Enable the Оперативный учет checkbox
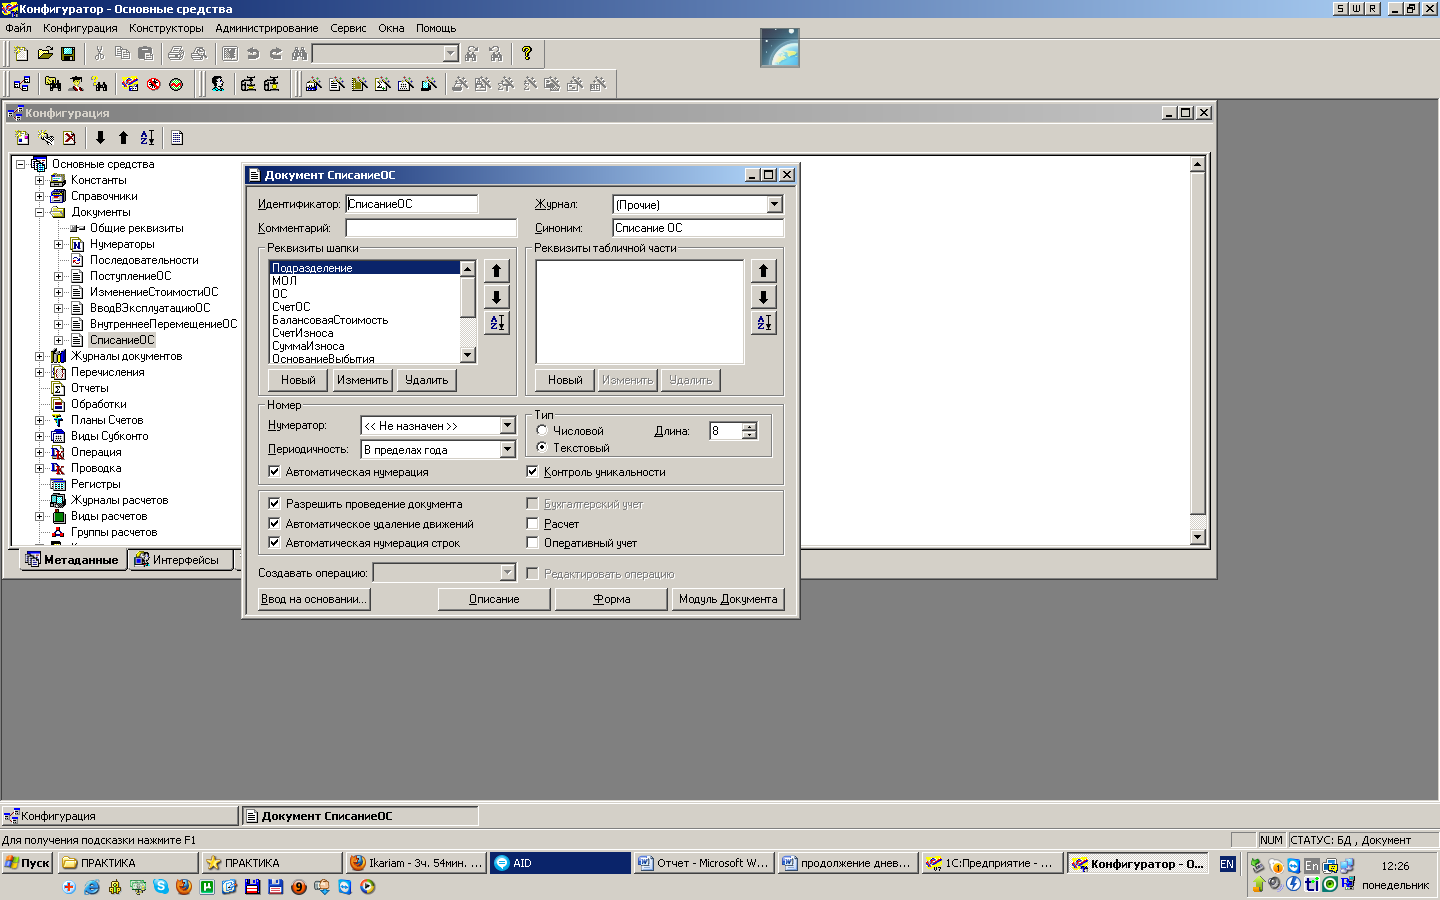The image size is (1440, 900). [x=532, y=543]
